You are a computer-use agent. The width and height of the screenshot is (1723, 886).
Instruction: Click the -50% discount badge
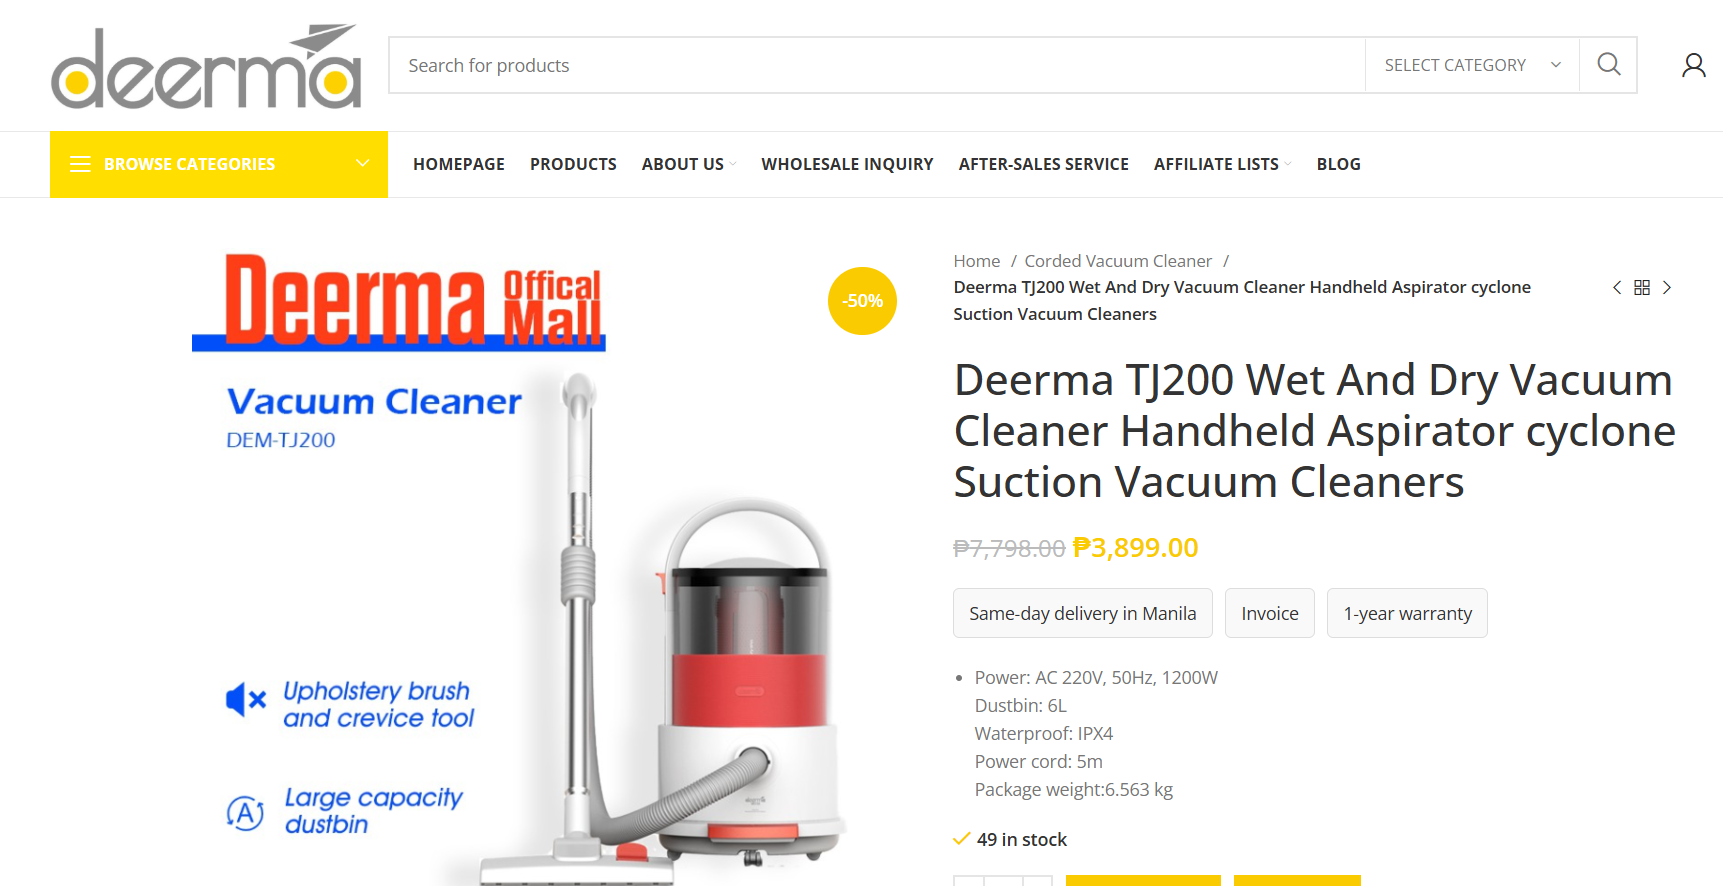click(862, 301)
